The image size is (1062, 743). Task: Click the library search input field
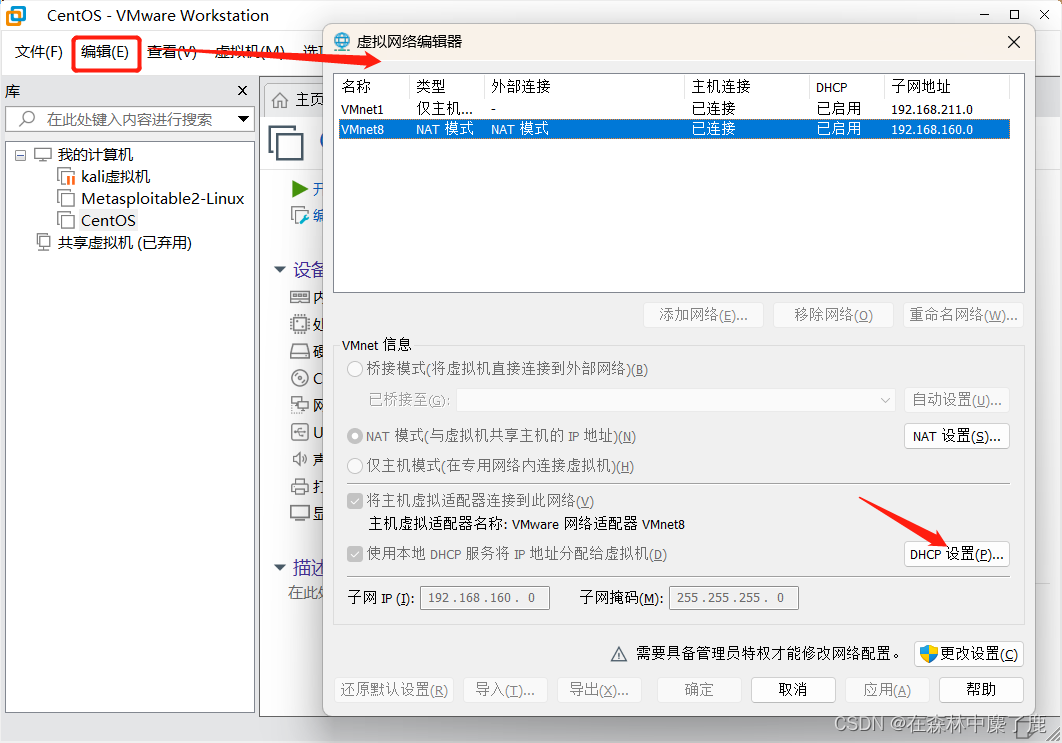129,119
